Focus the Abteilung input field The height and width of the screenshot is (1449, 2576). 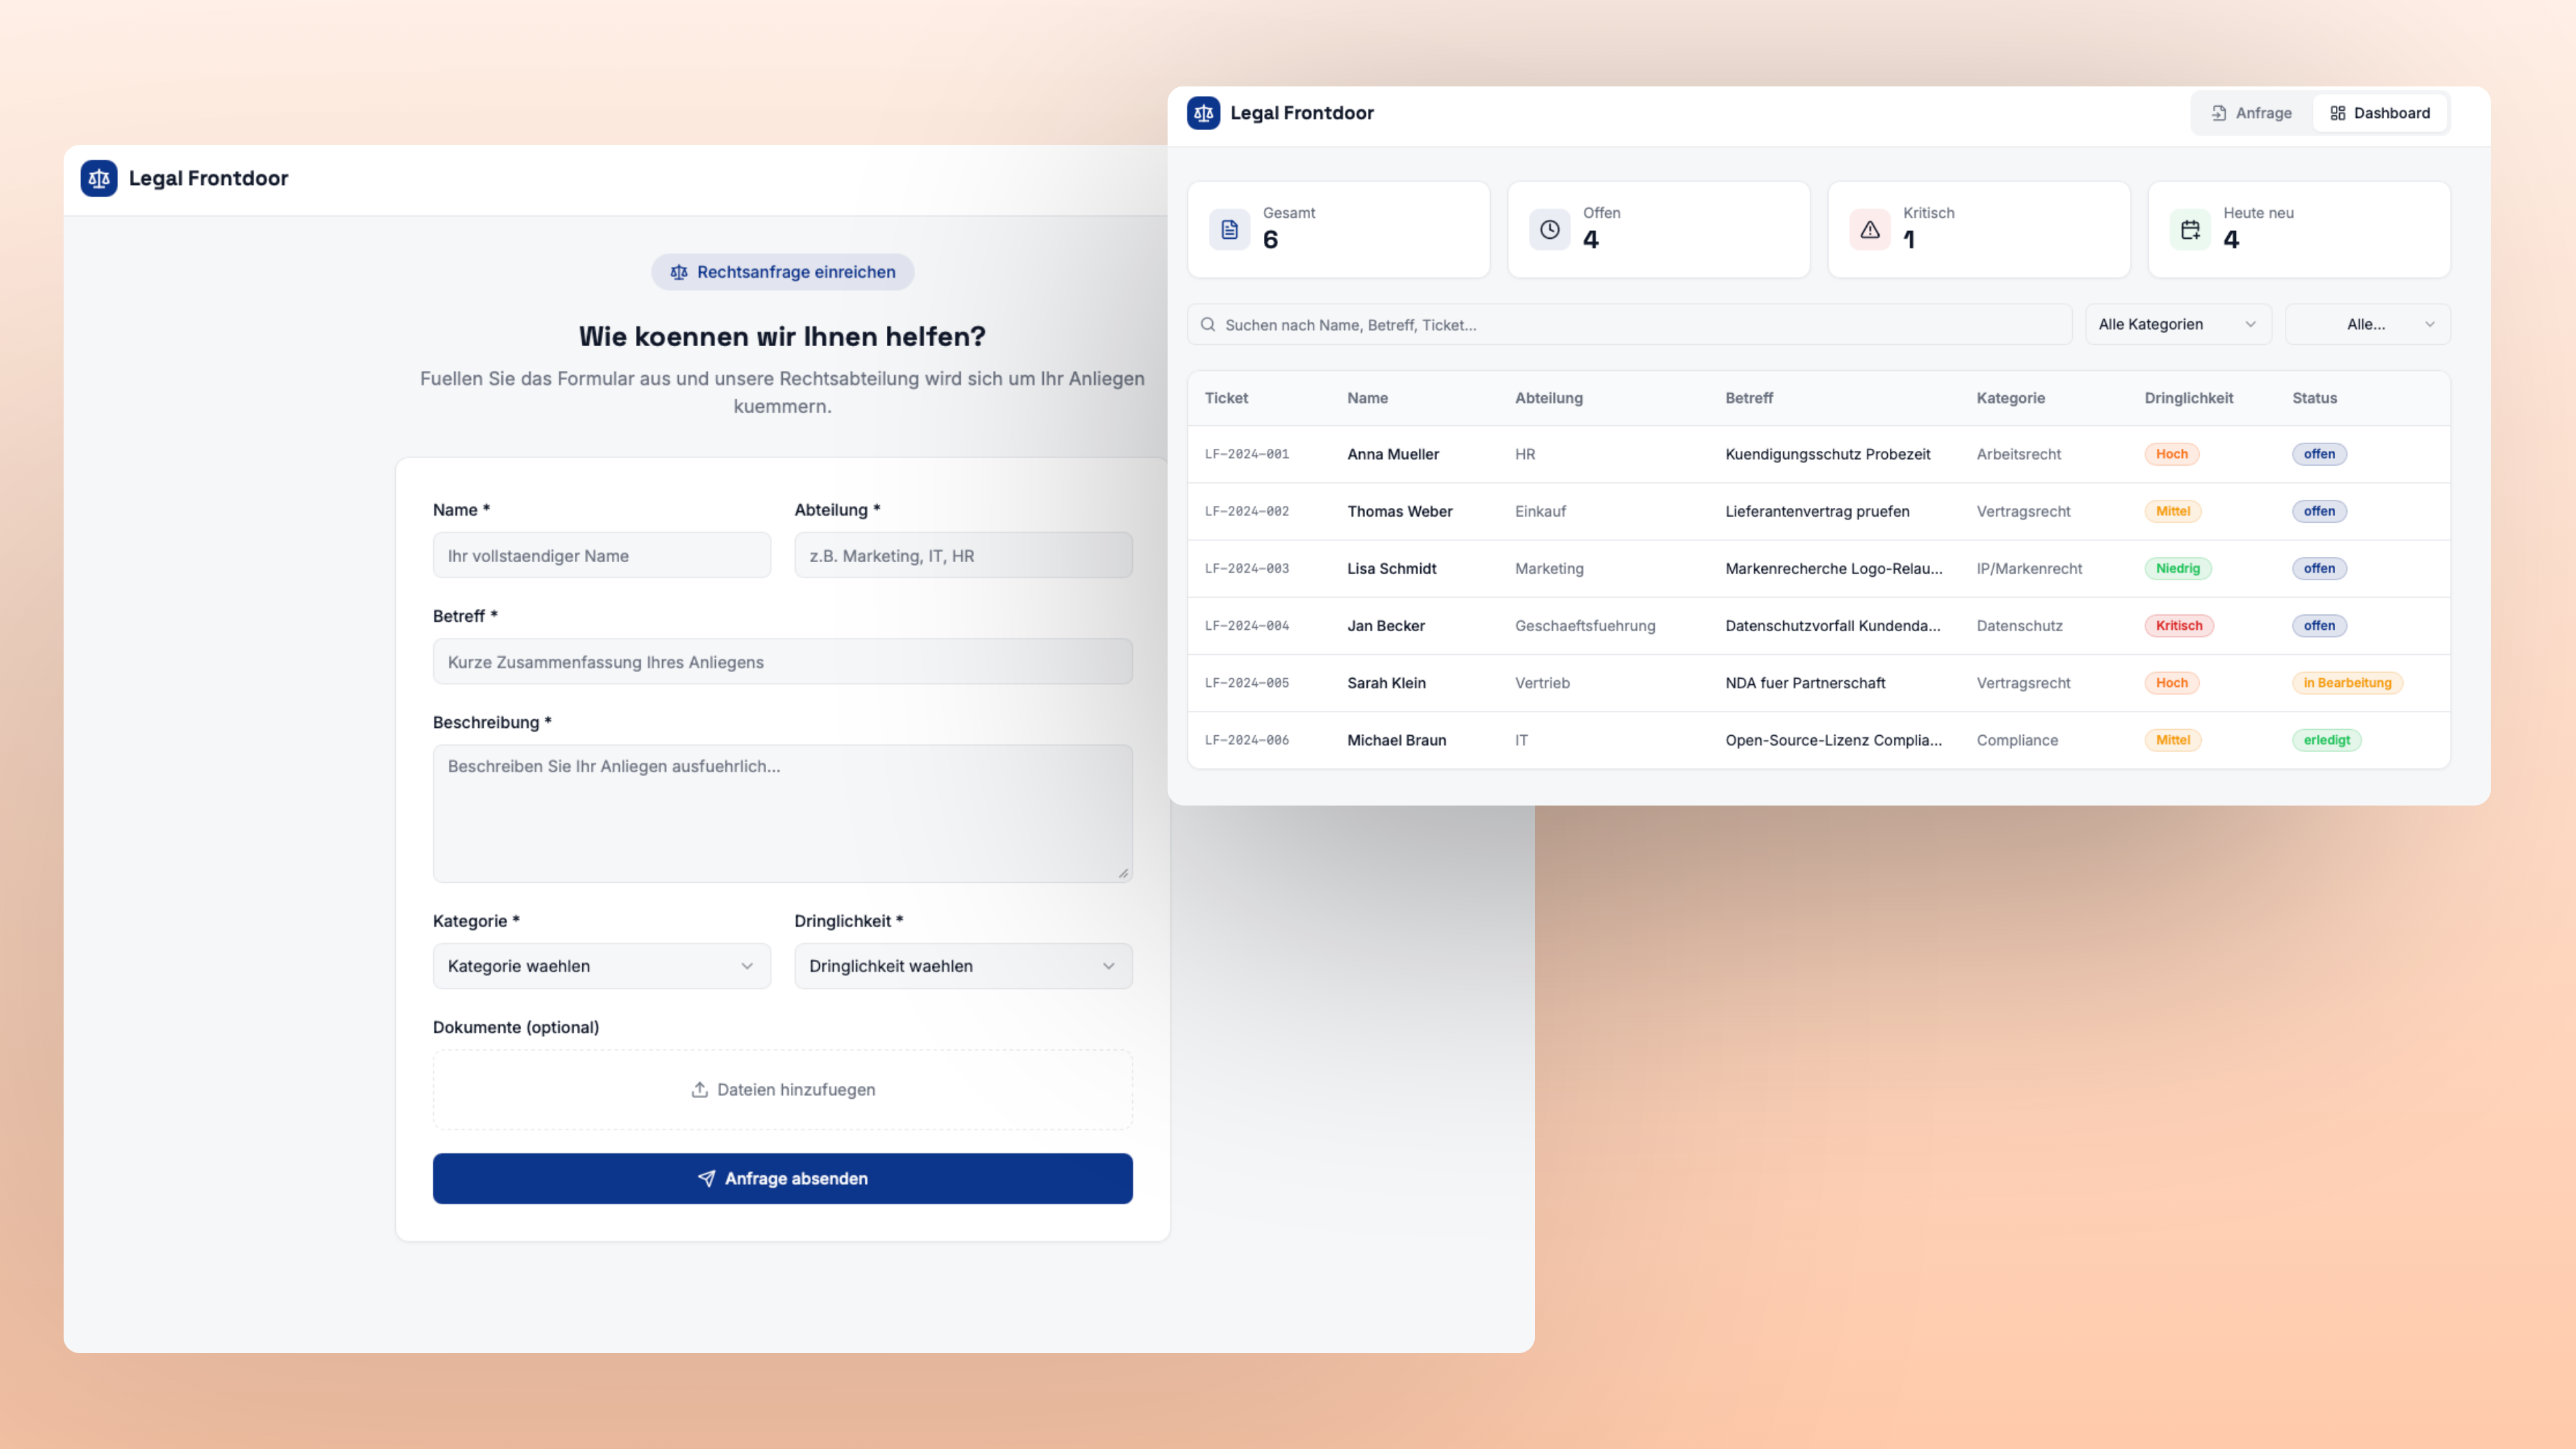pos(963,555)
